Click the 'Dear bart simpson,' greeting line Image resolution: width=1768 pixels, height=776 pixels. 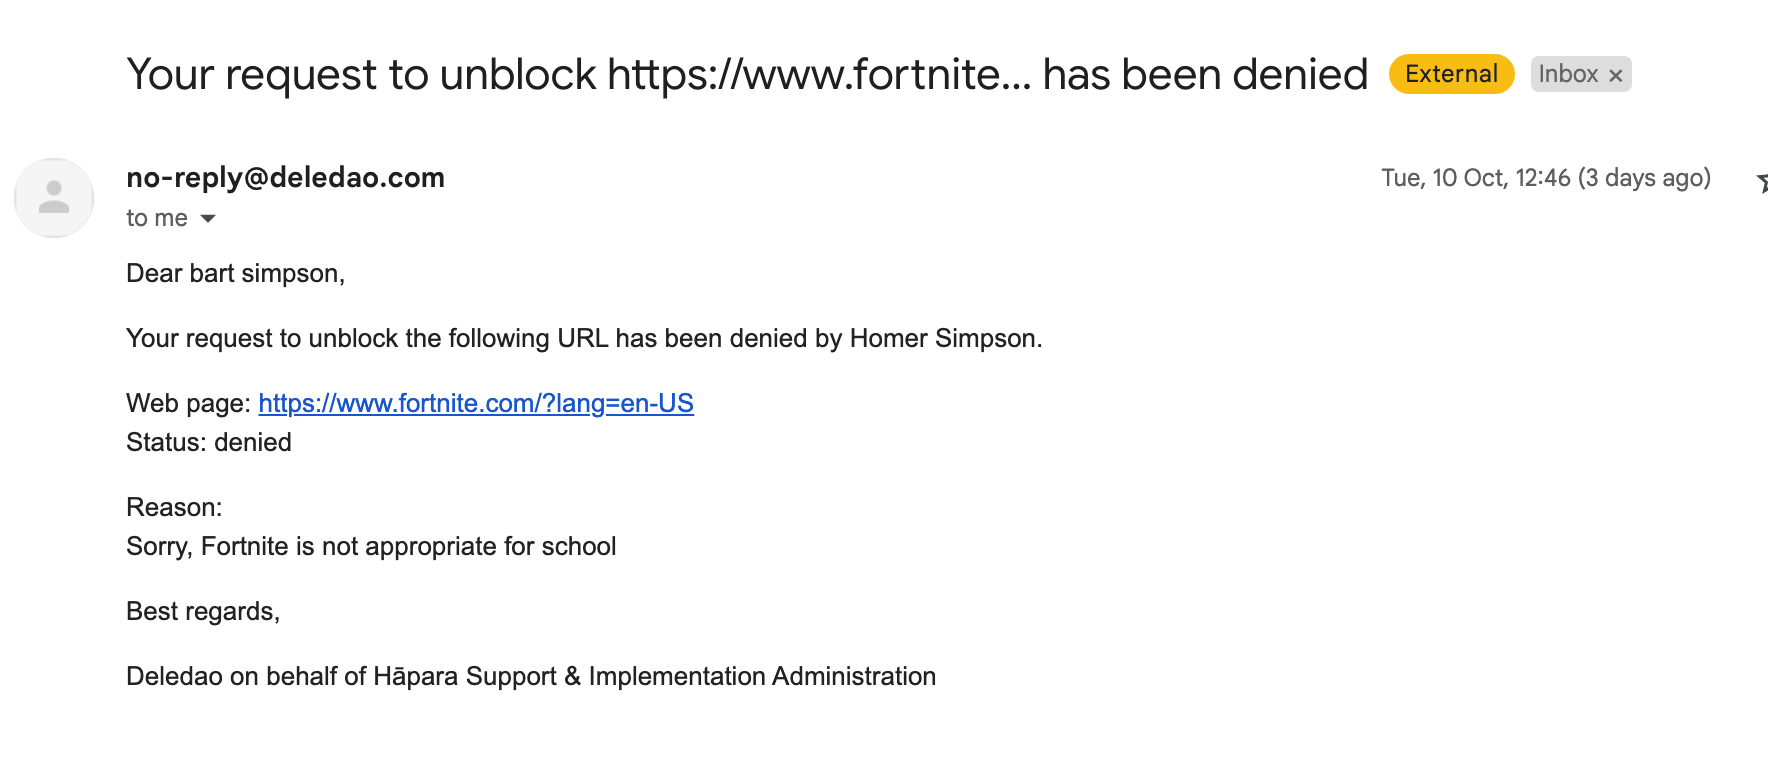(x=235, y=273)
